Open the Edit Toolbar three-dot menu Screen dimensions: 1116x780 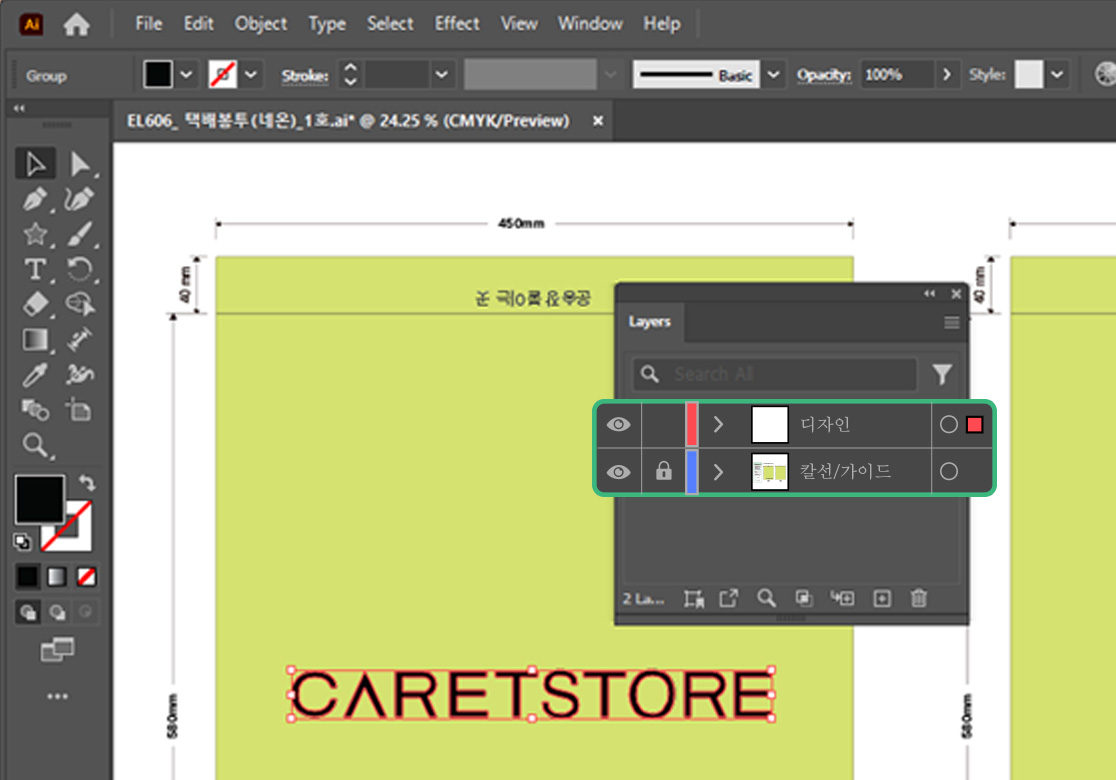(58, 696)
